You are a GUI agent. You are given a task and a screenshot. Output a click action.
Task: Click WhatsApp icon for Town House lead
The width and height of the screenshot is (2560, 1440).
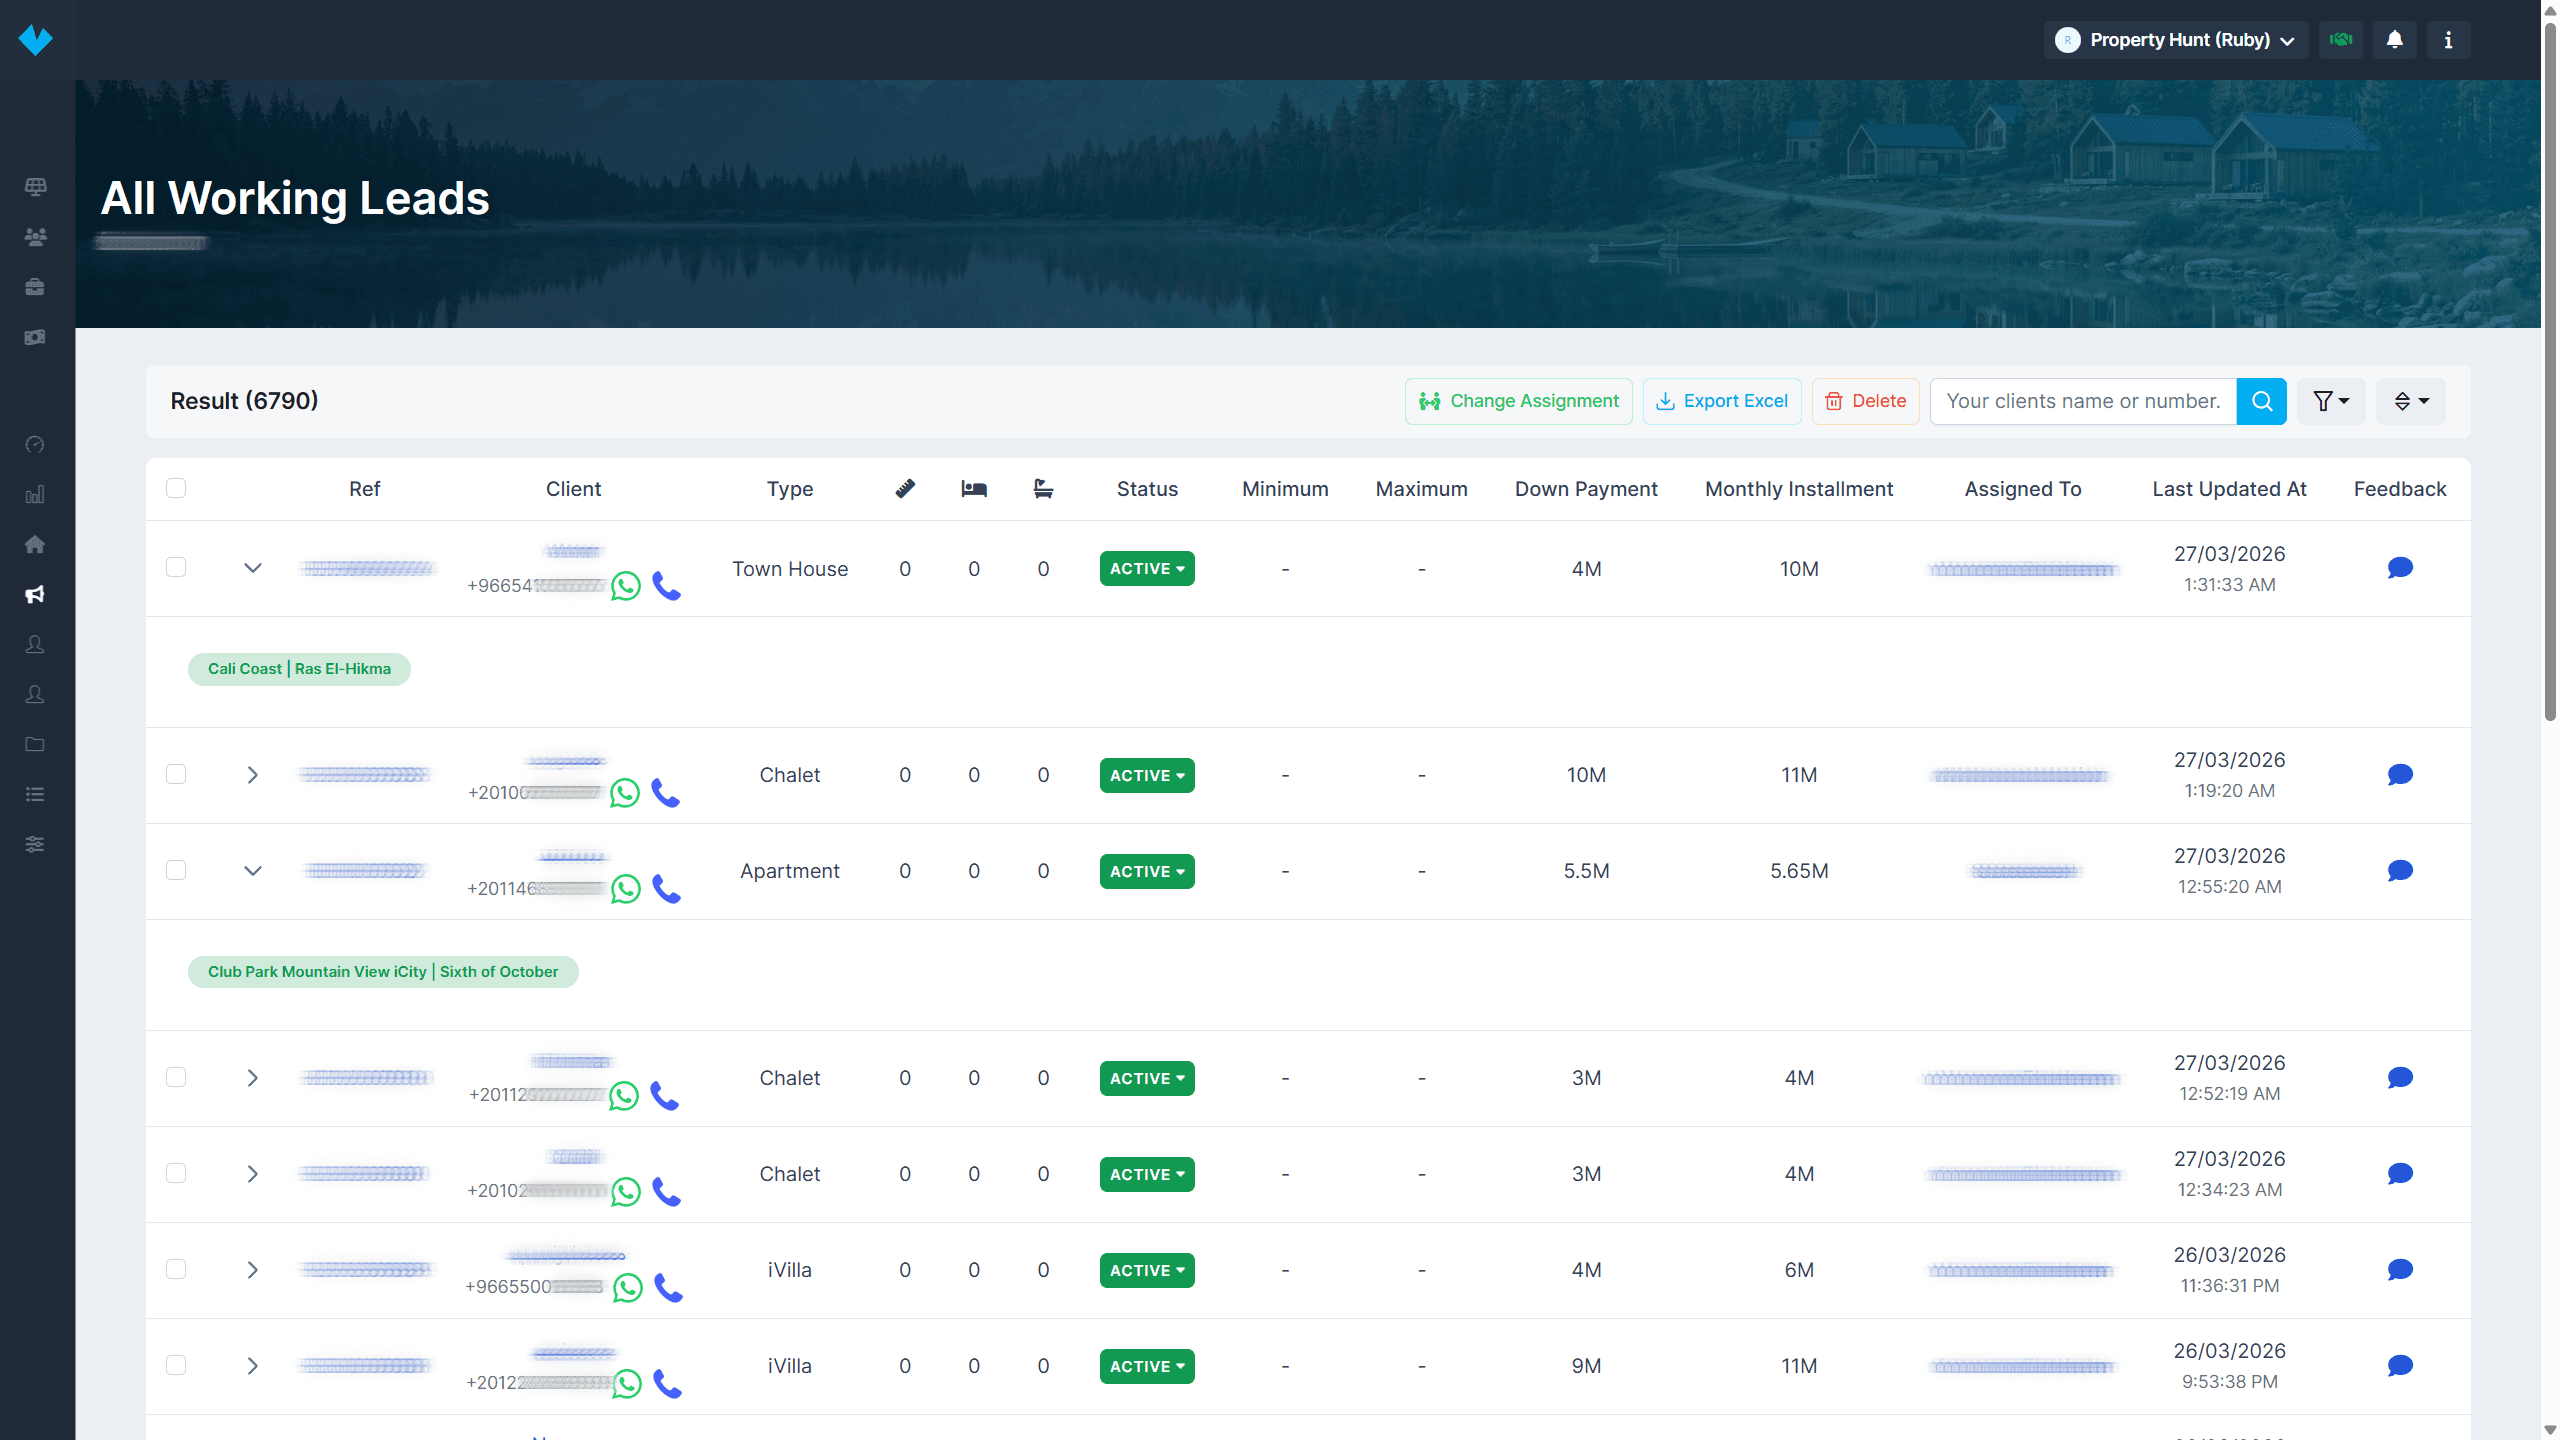pyautogui.click(x=626, y=586)
